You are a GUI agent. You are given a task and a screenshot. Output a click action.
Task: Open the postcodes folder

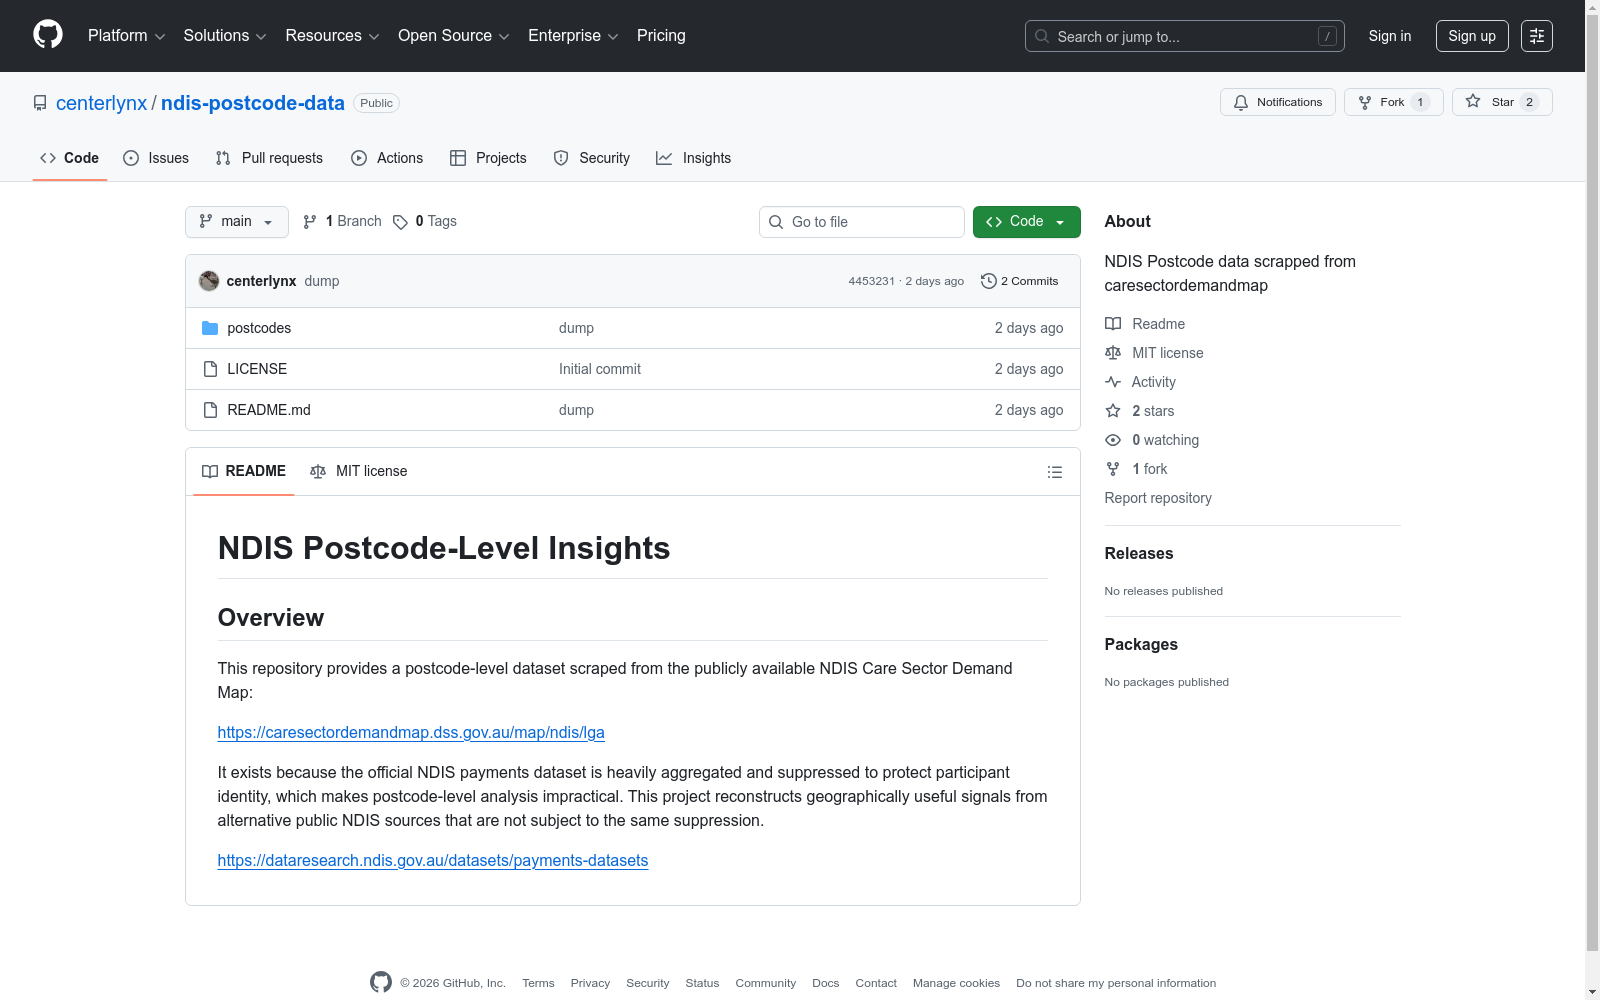(x=259, y=328)
